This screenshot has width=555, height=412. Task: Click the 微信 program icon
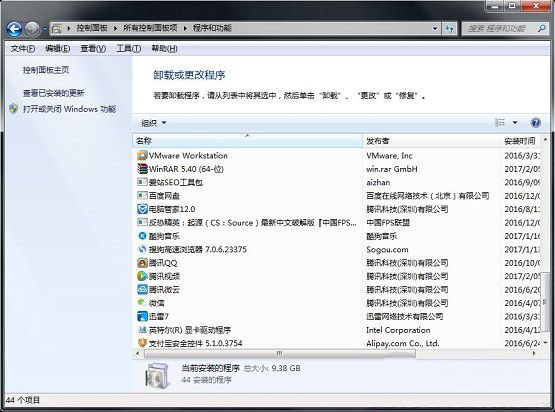[142, 303]
